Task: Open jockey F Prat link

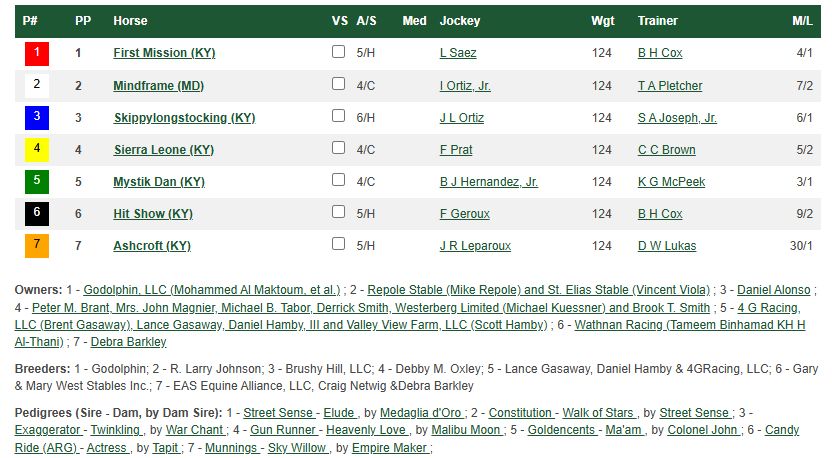Action: (x=456, y=150)
